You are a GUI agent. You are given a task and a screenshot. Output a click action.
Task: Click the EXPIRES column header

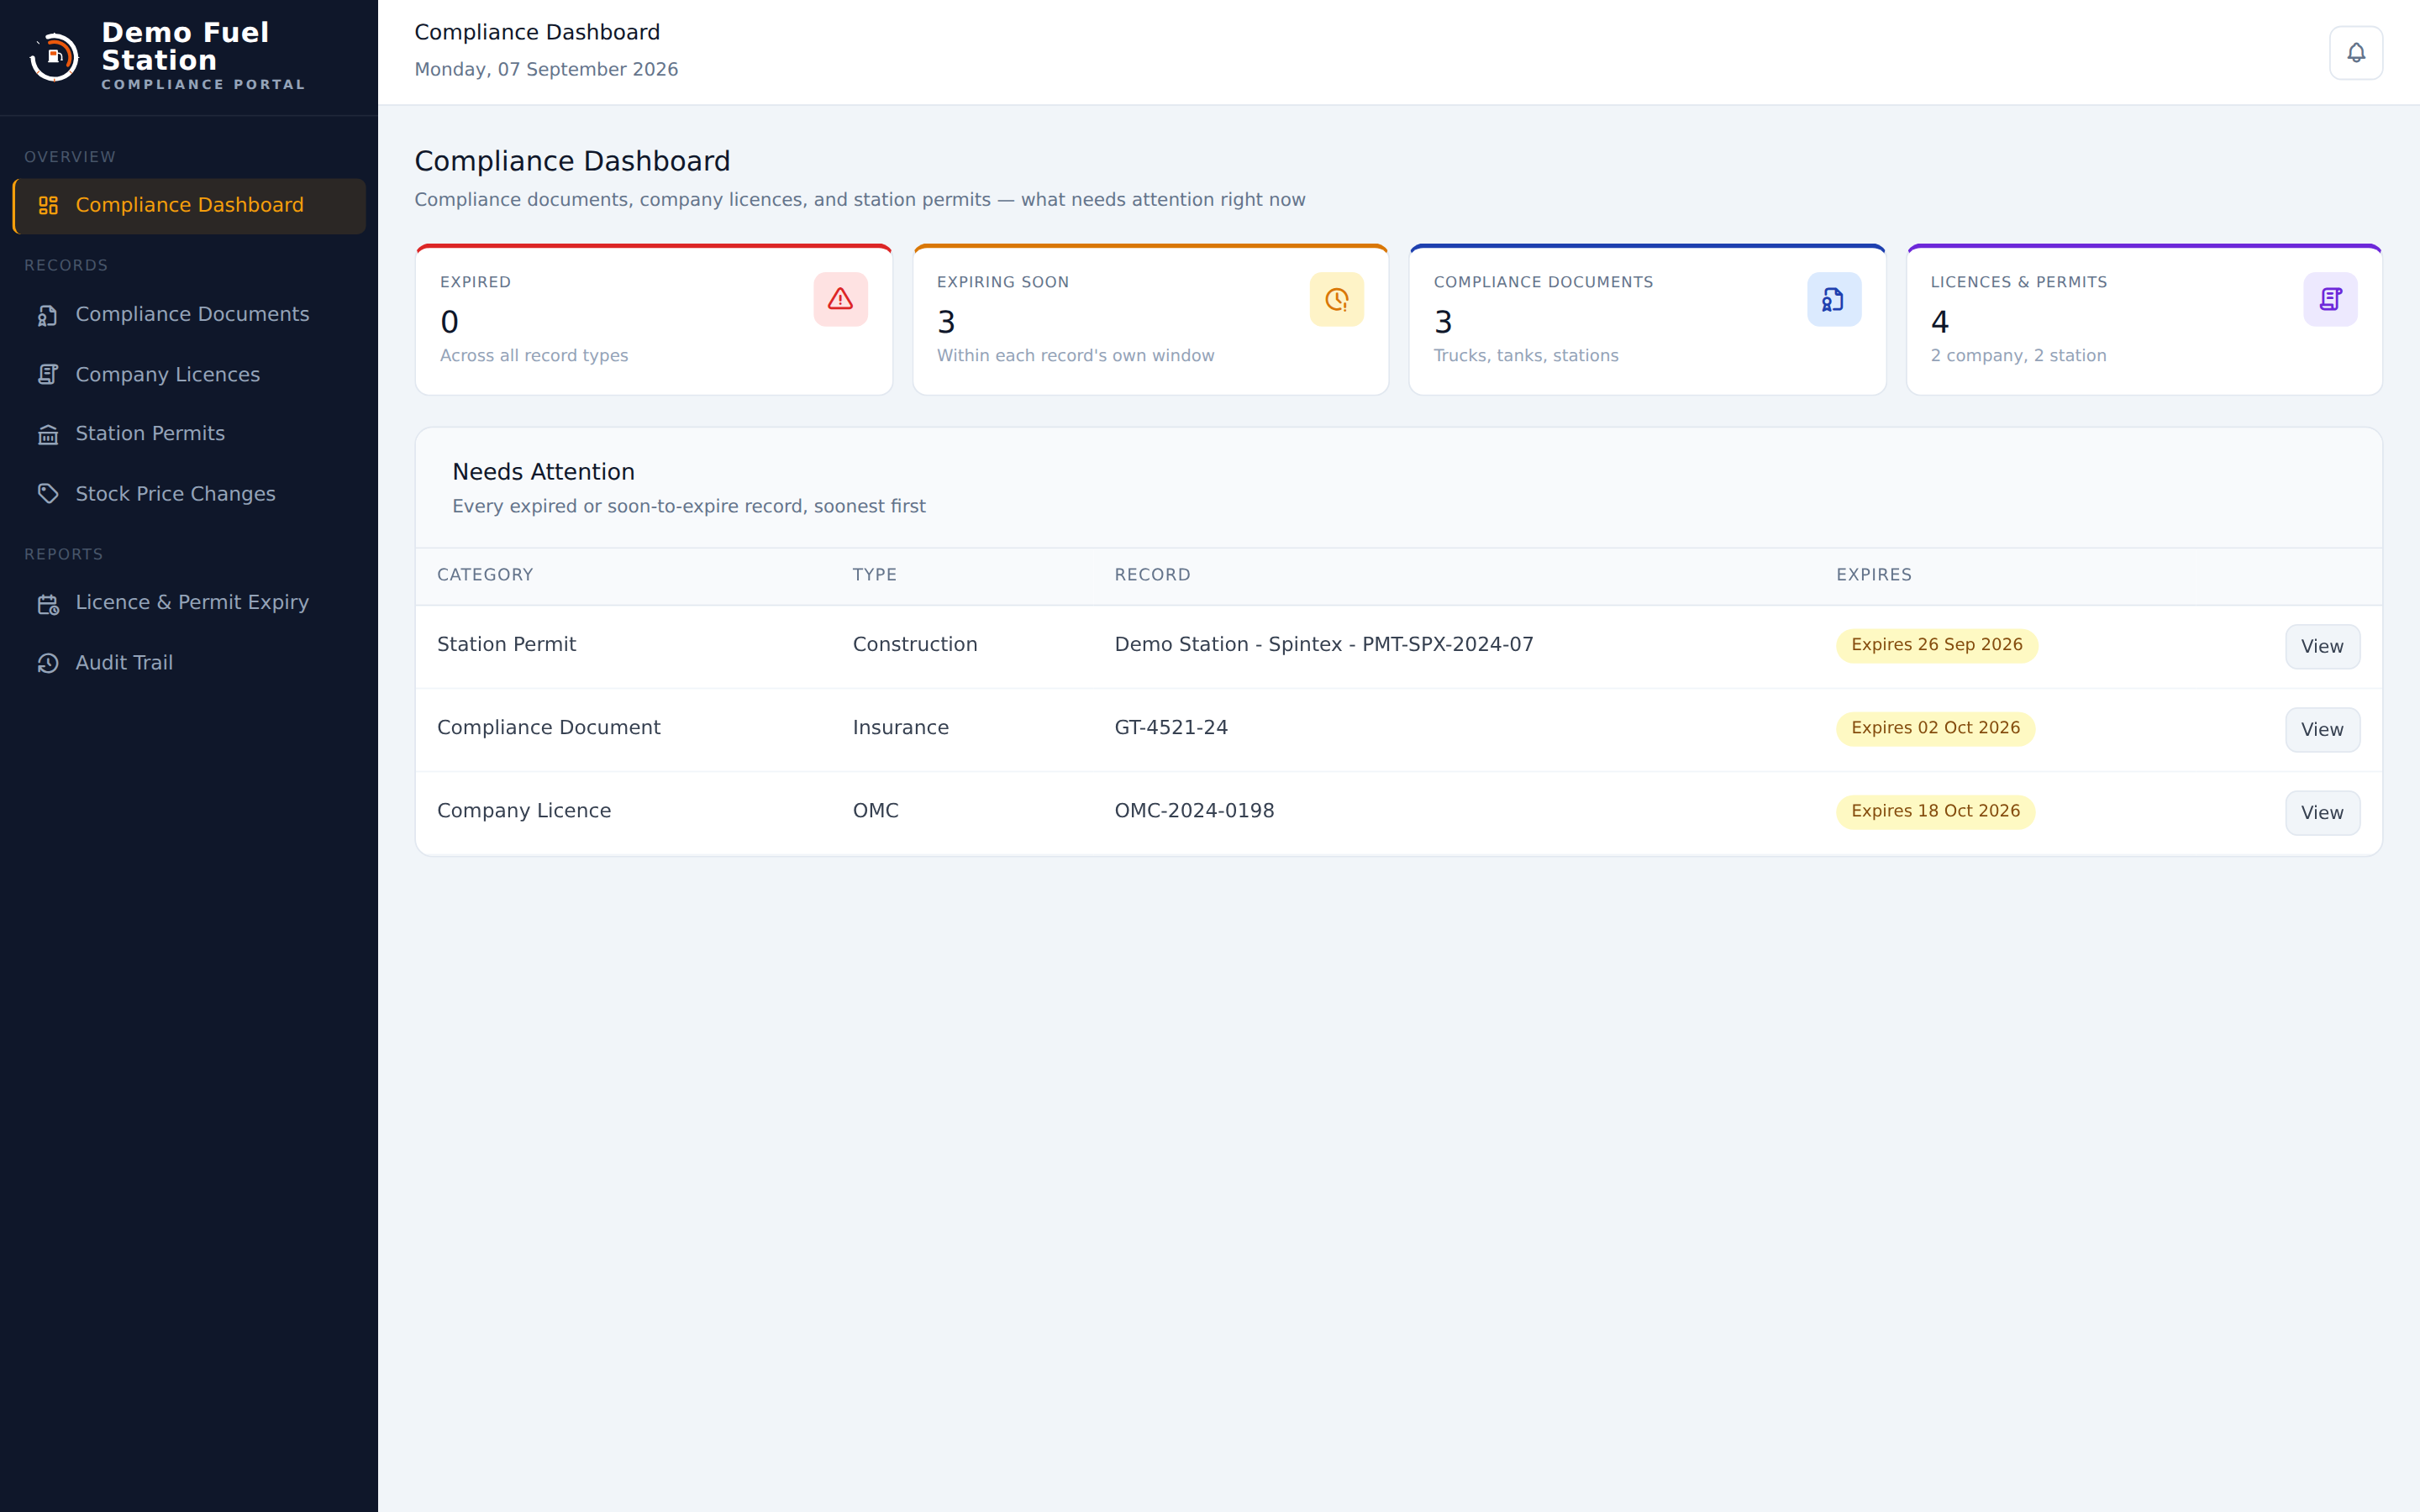pos(1873,575)
